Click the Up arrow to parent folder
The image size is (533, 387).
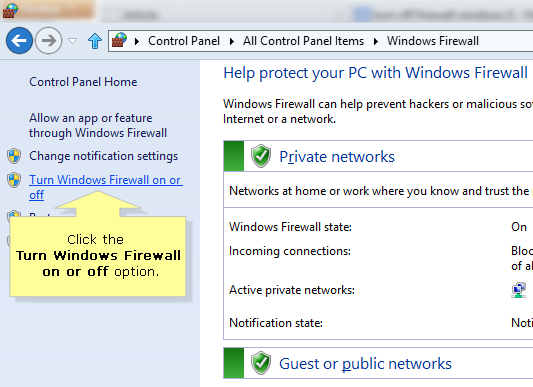[x=95, y=41]
